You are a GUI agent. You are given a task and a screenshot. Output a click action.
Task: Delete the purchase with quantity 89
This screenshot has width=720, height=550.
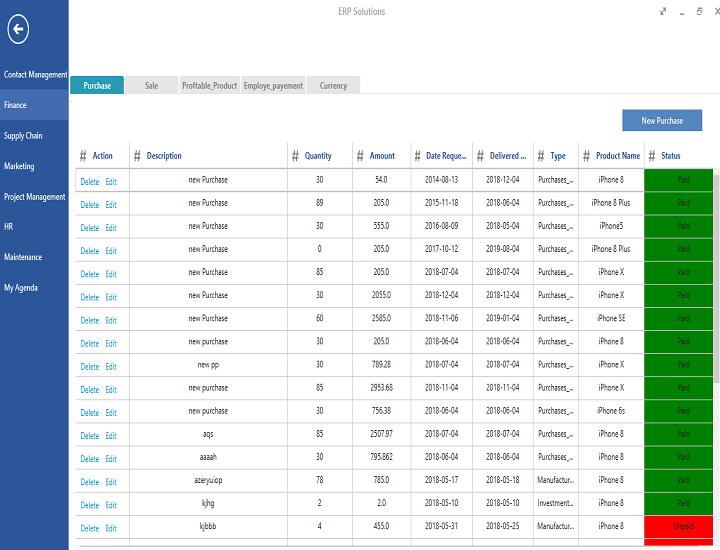pyautogui.click(x=90, y=205)
